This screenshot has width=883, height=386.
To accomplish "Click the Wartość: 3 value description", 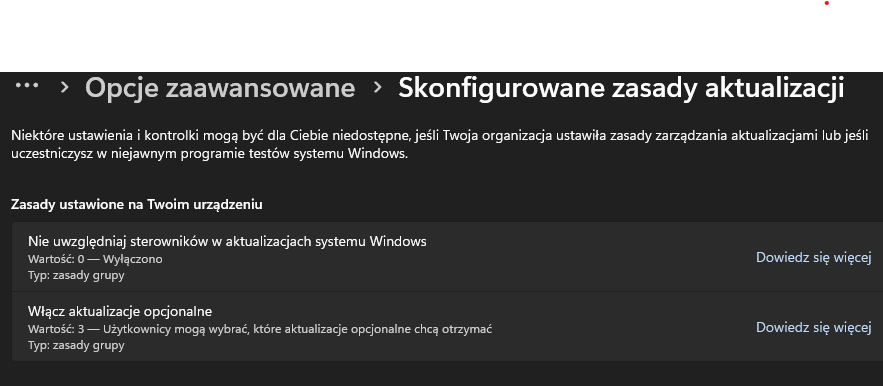I will point(260,329).
